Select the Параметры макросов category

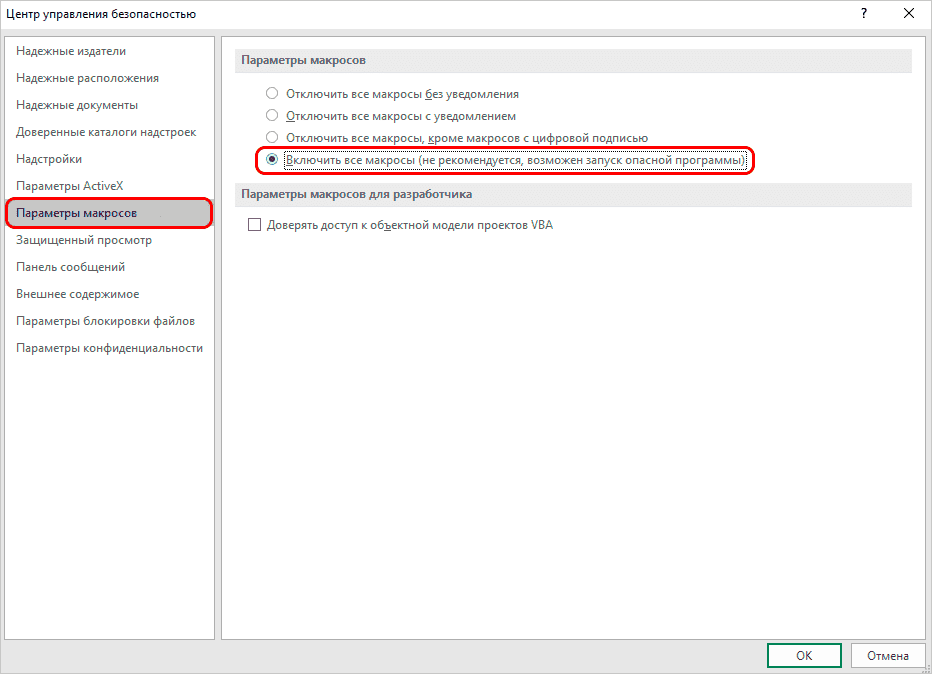point(77,213)
